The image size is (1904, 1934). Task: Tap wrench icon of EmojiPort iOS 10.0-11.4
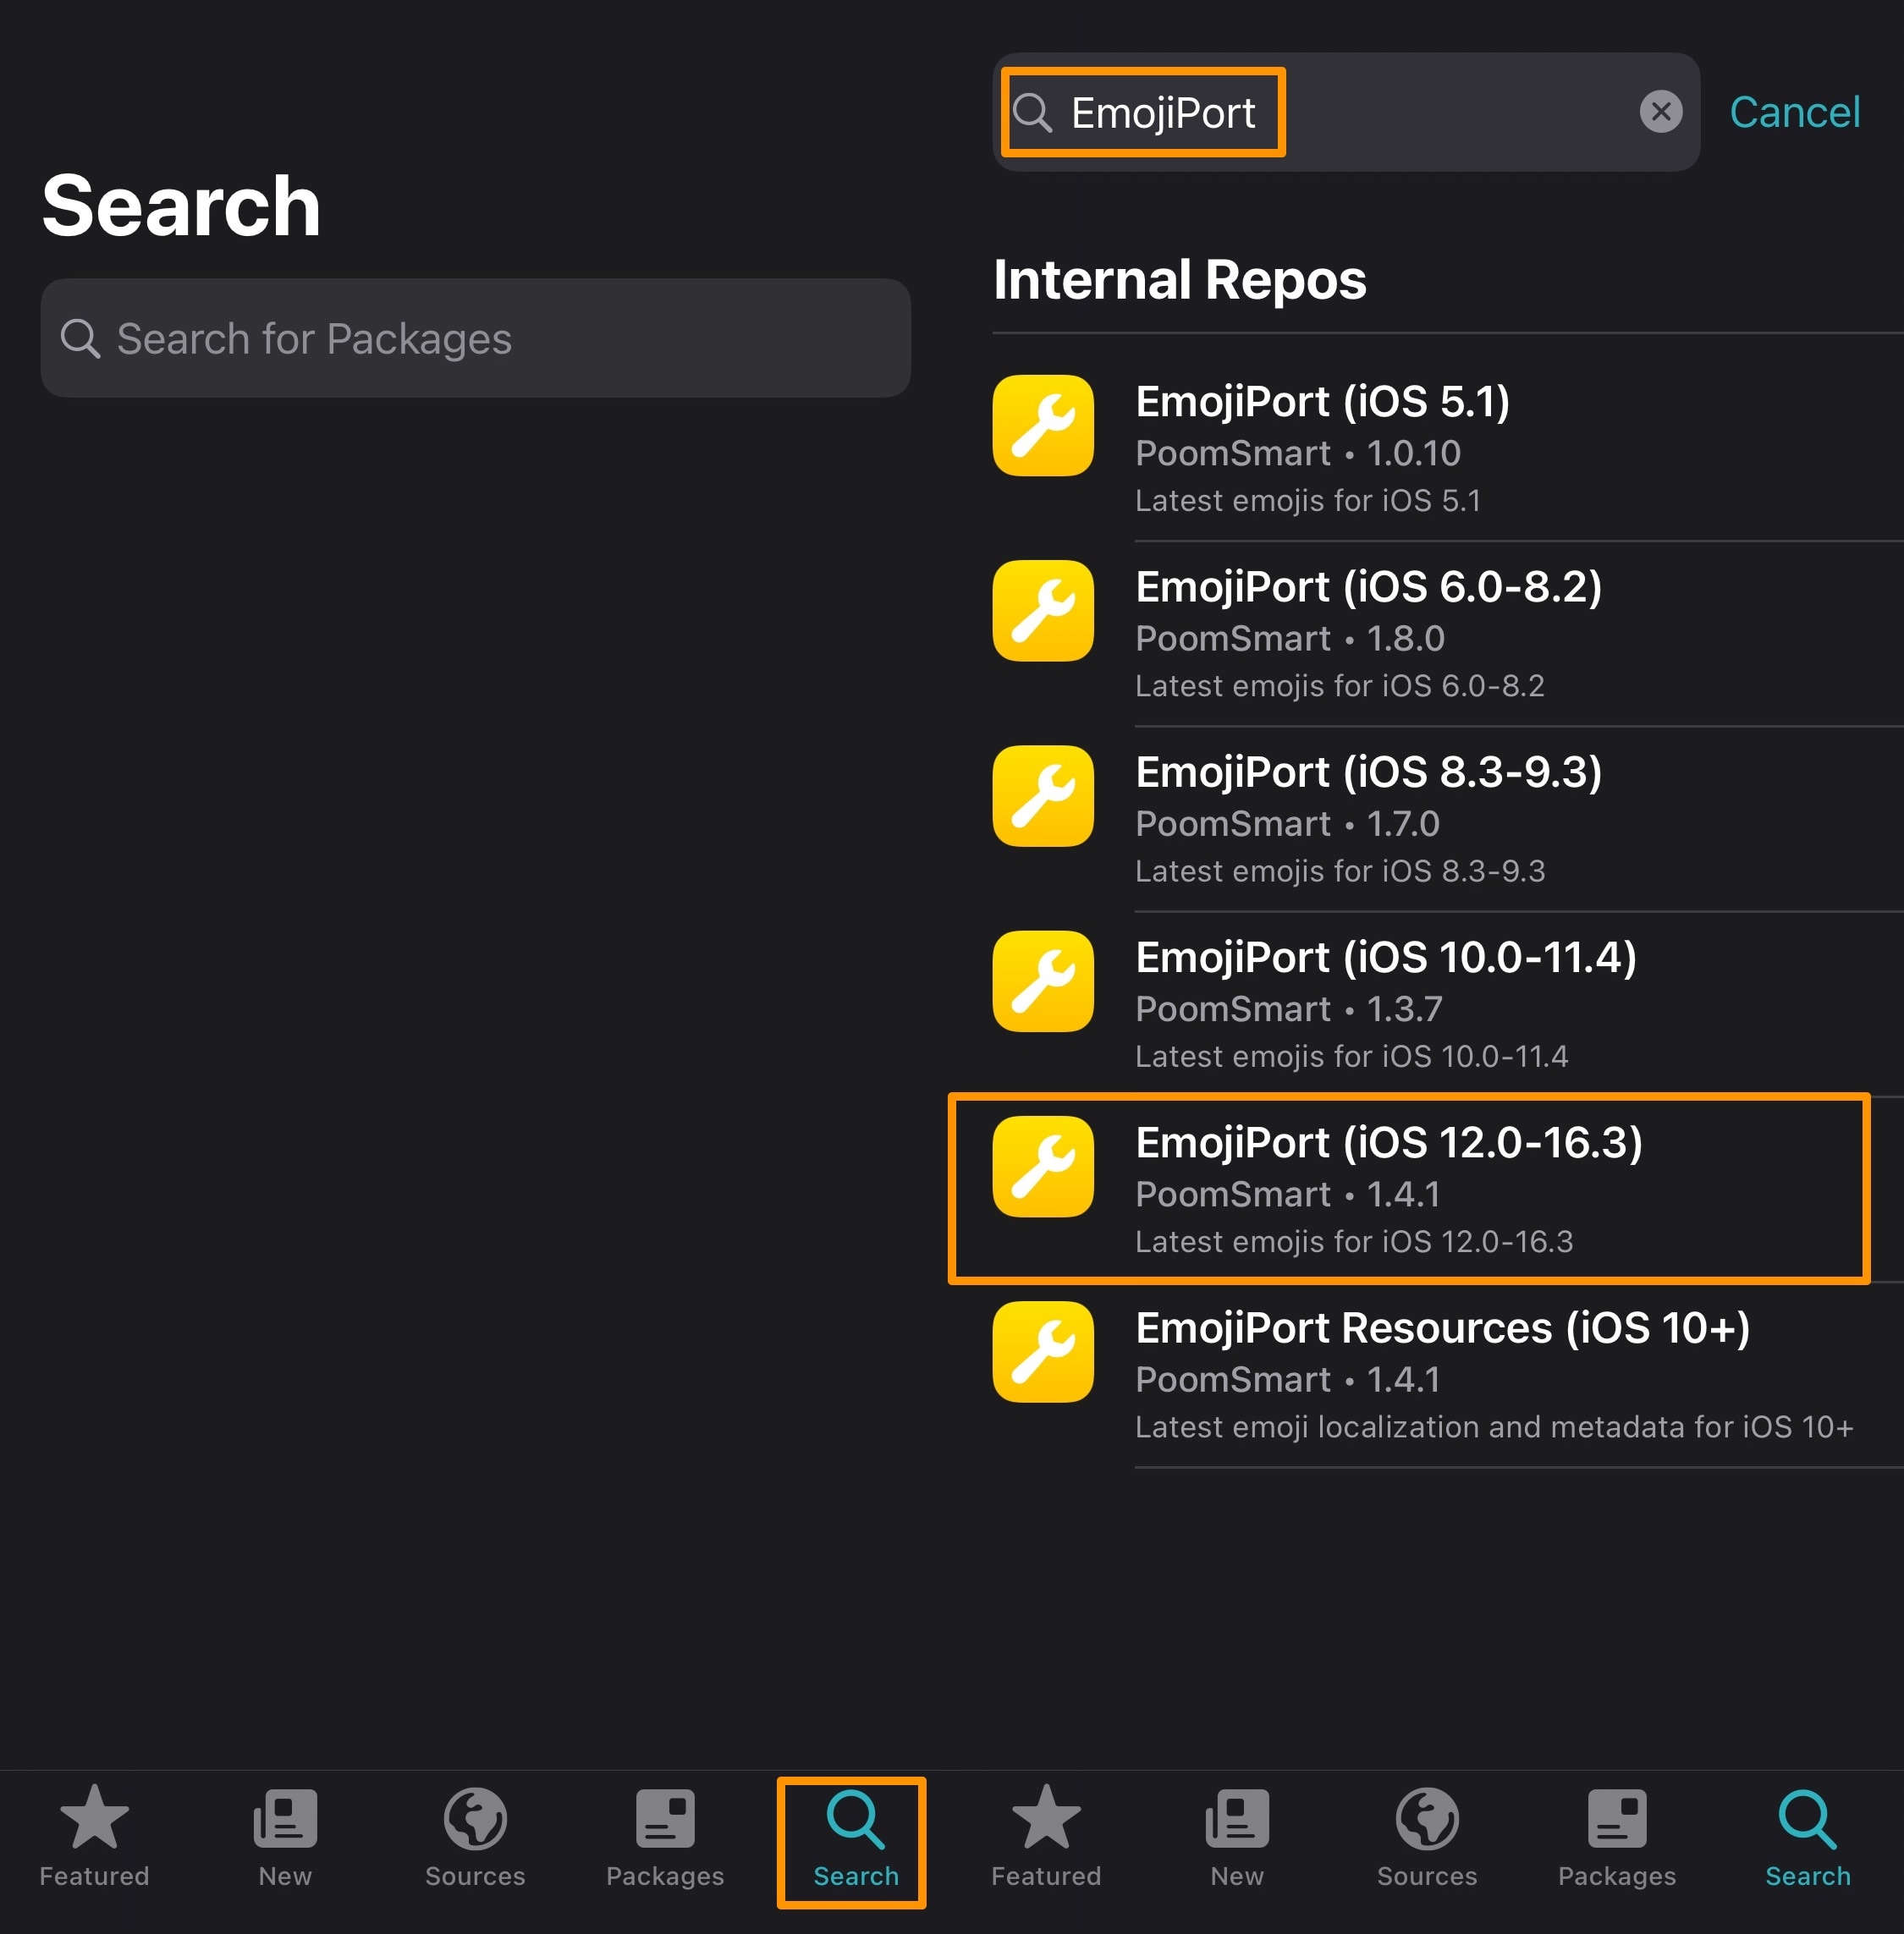point(1043,981)
